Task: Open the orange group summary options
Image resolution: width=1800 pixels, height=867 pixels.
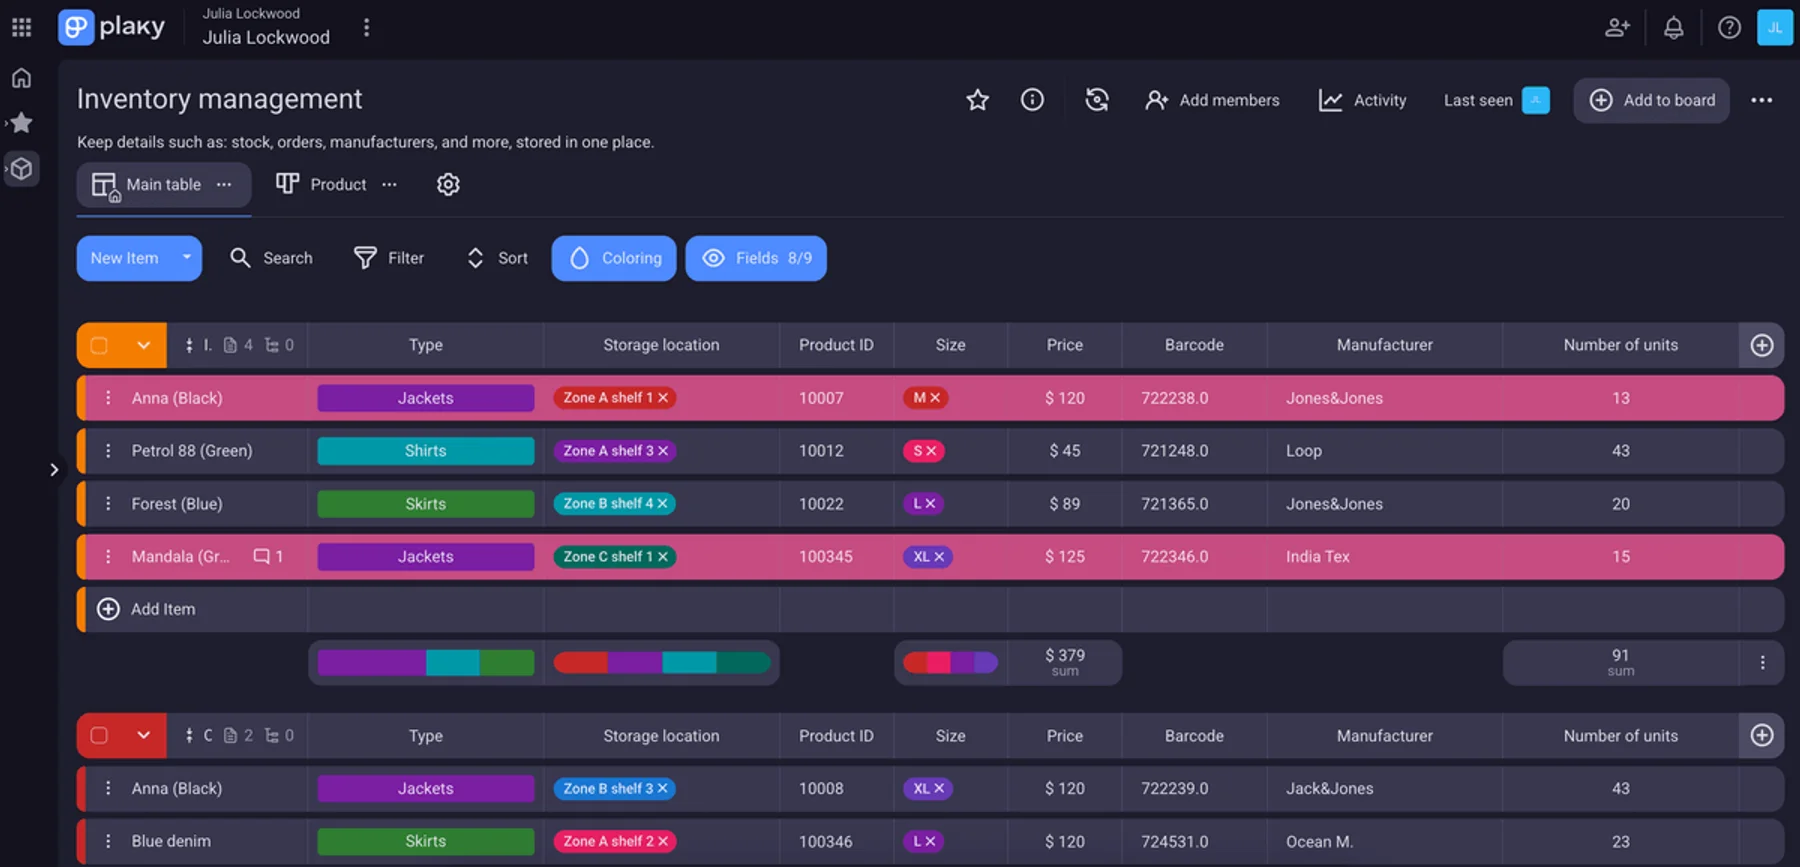Action: 1762,663
